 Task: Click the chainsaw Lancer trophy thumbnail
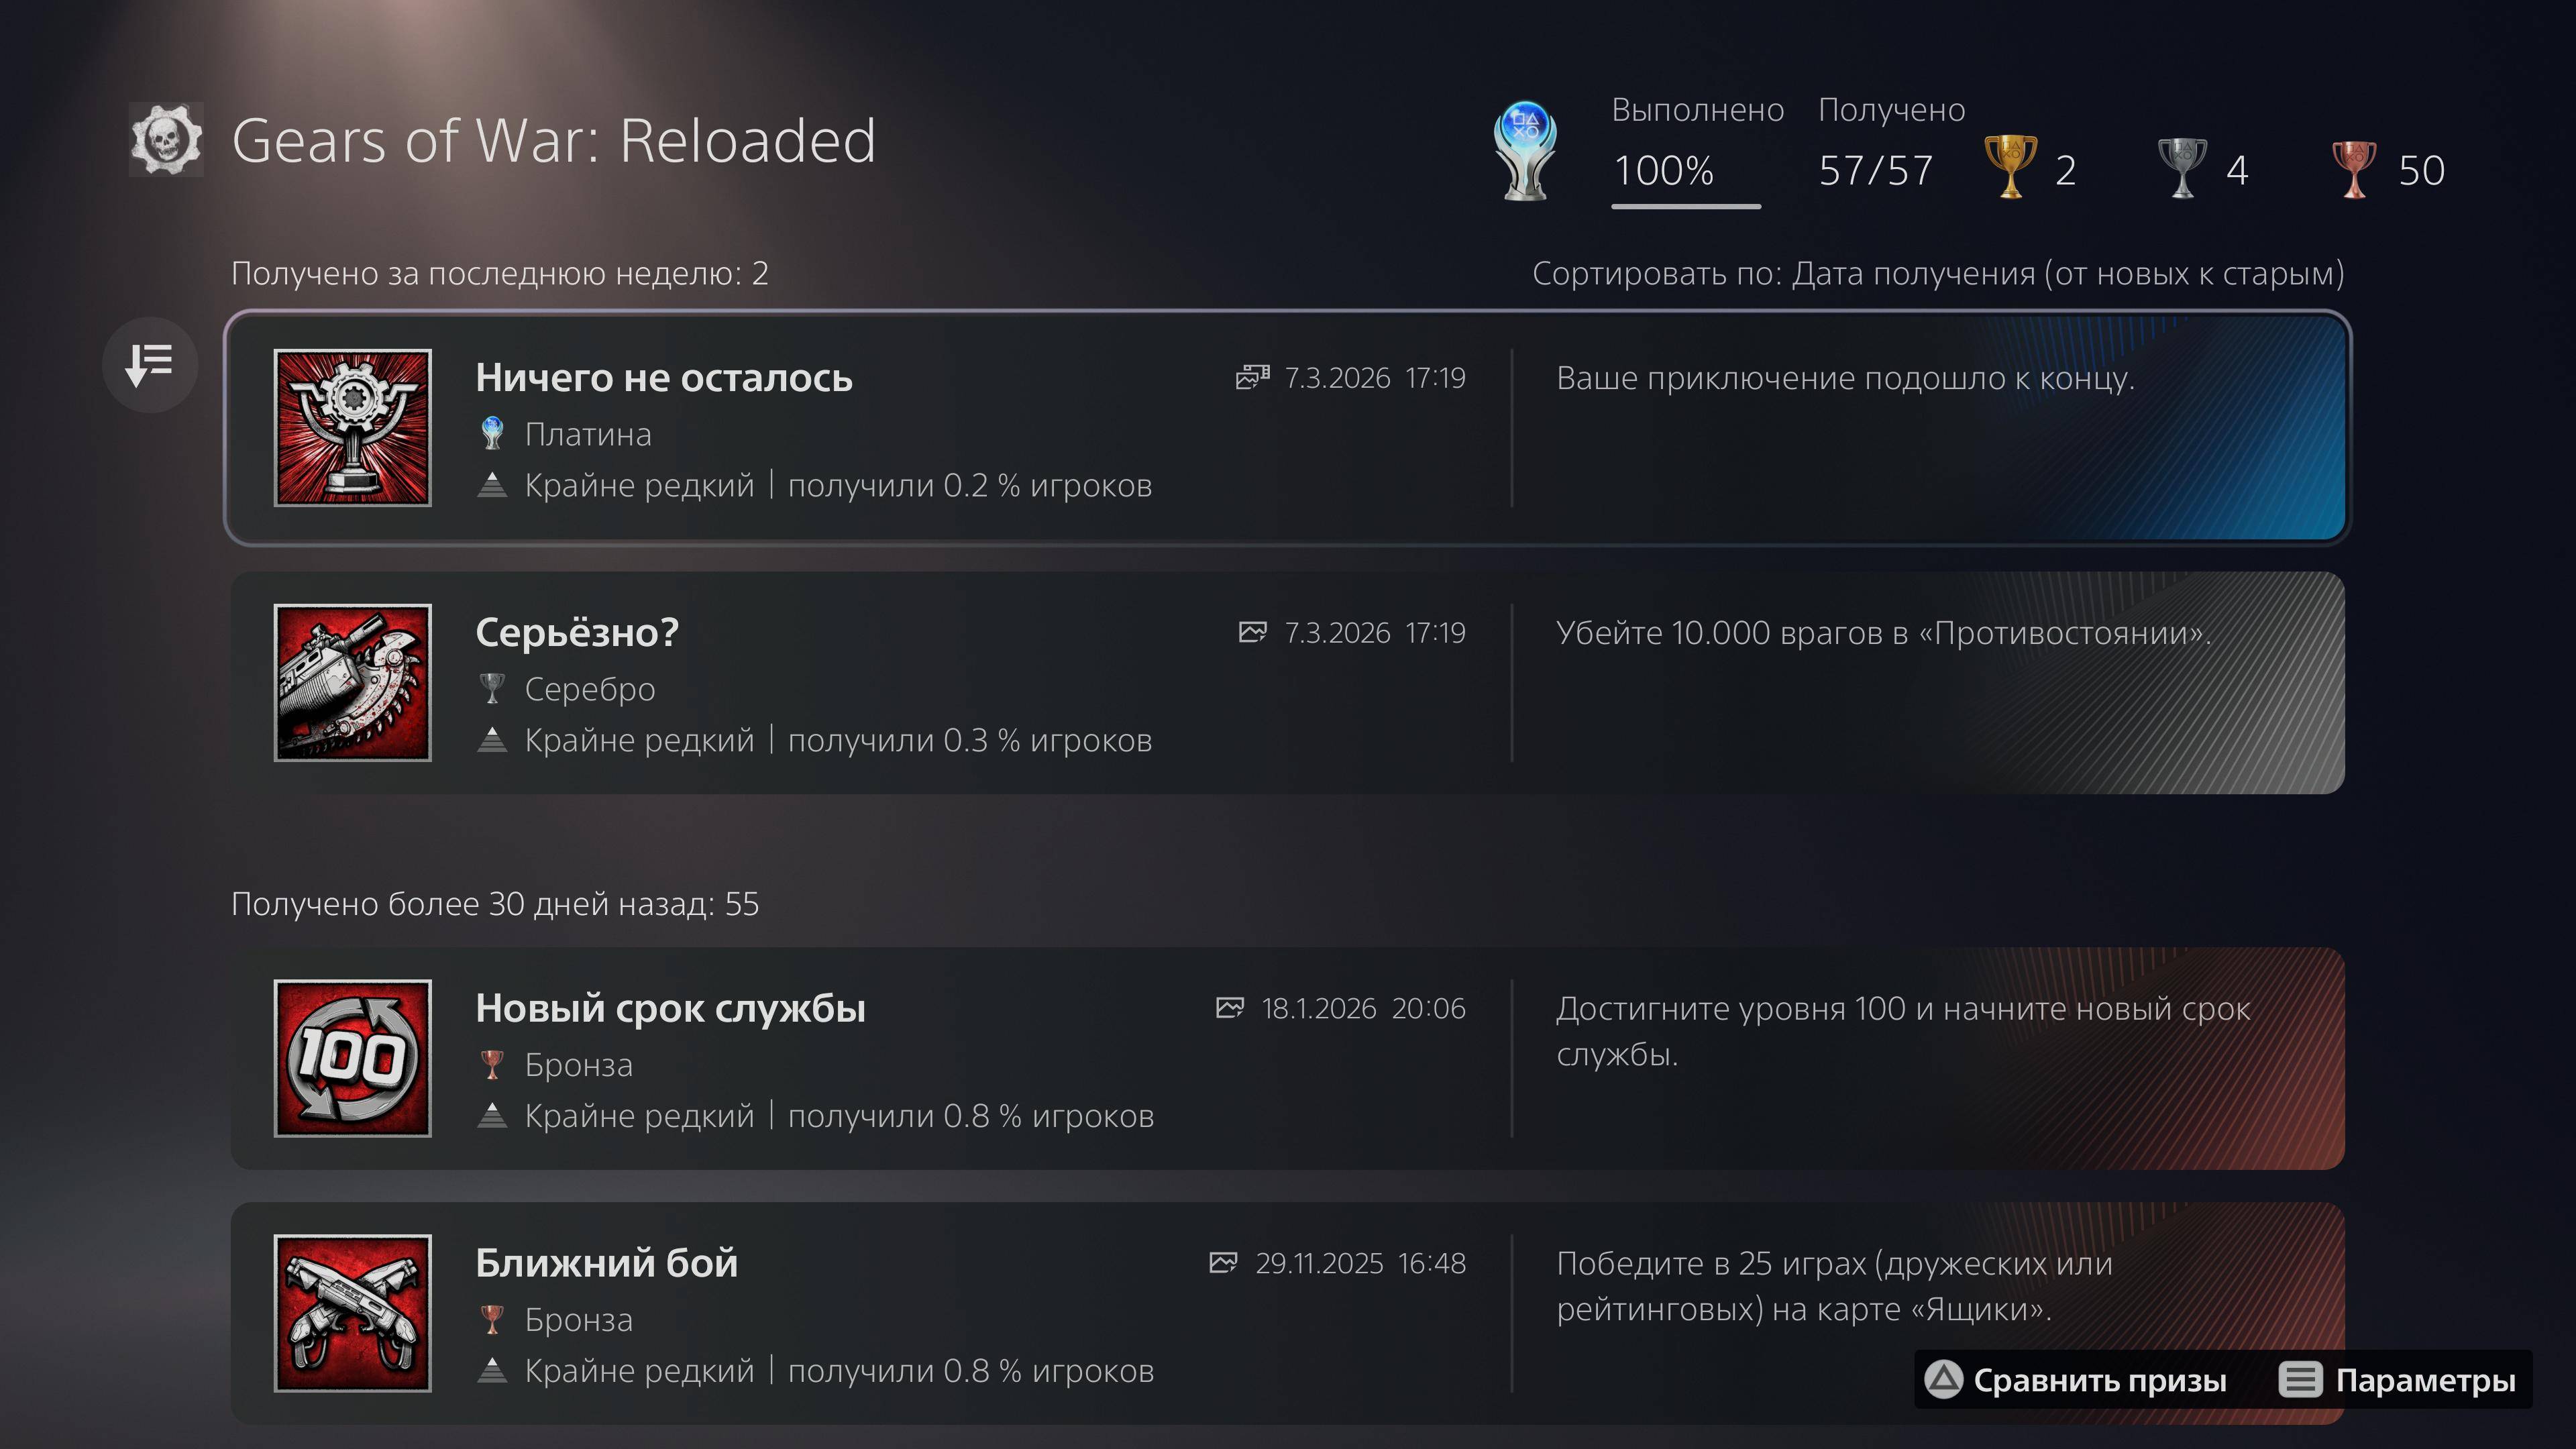pyautogui.click(x=353, y=683)
